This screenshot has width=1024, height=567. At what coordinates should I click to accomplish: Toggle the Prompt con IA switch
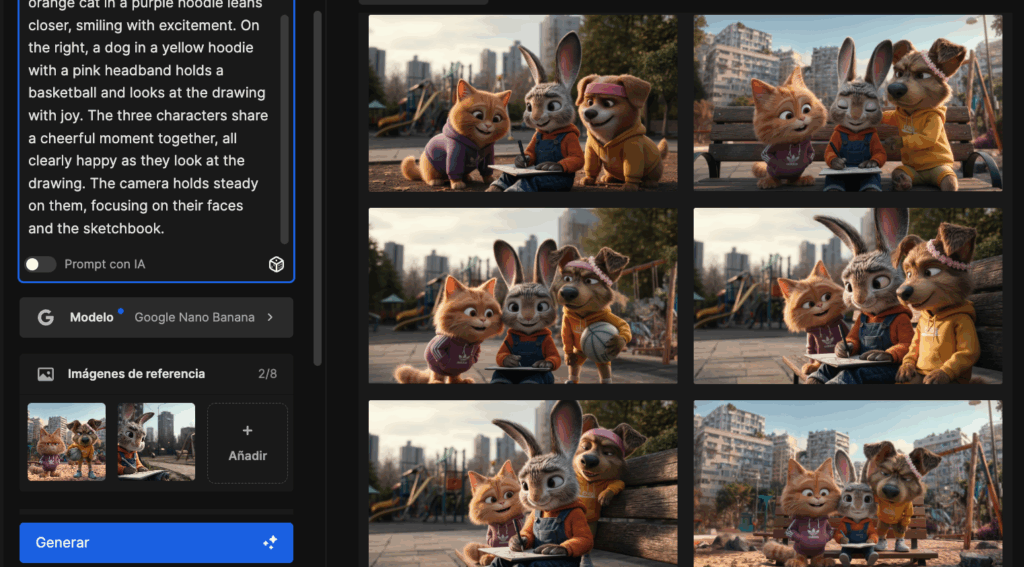coord(41,264)
